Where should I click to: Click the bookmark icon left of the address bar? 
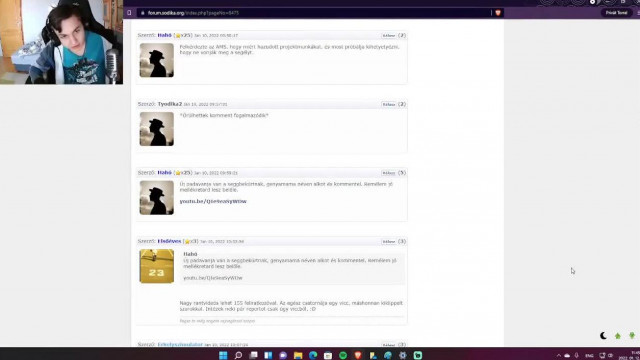pyautogui.click(x=129, y=13)
